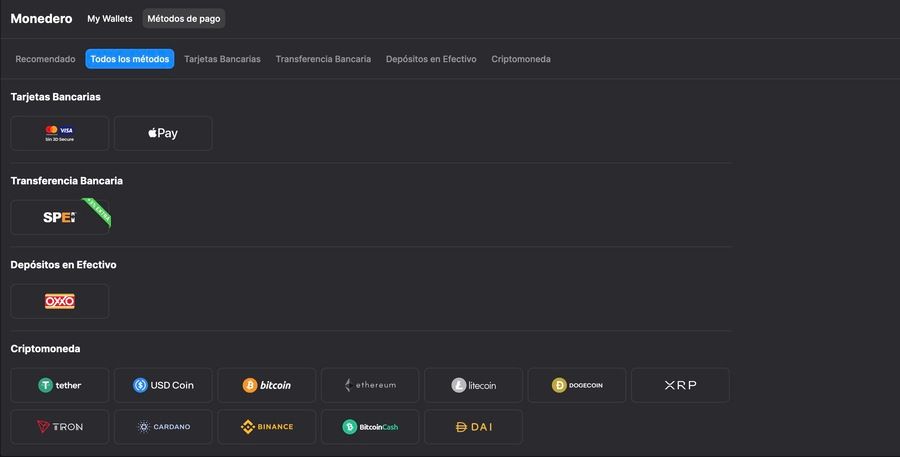Select the Mastercard Visa card payment method

click(60, 133)
